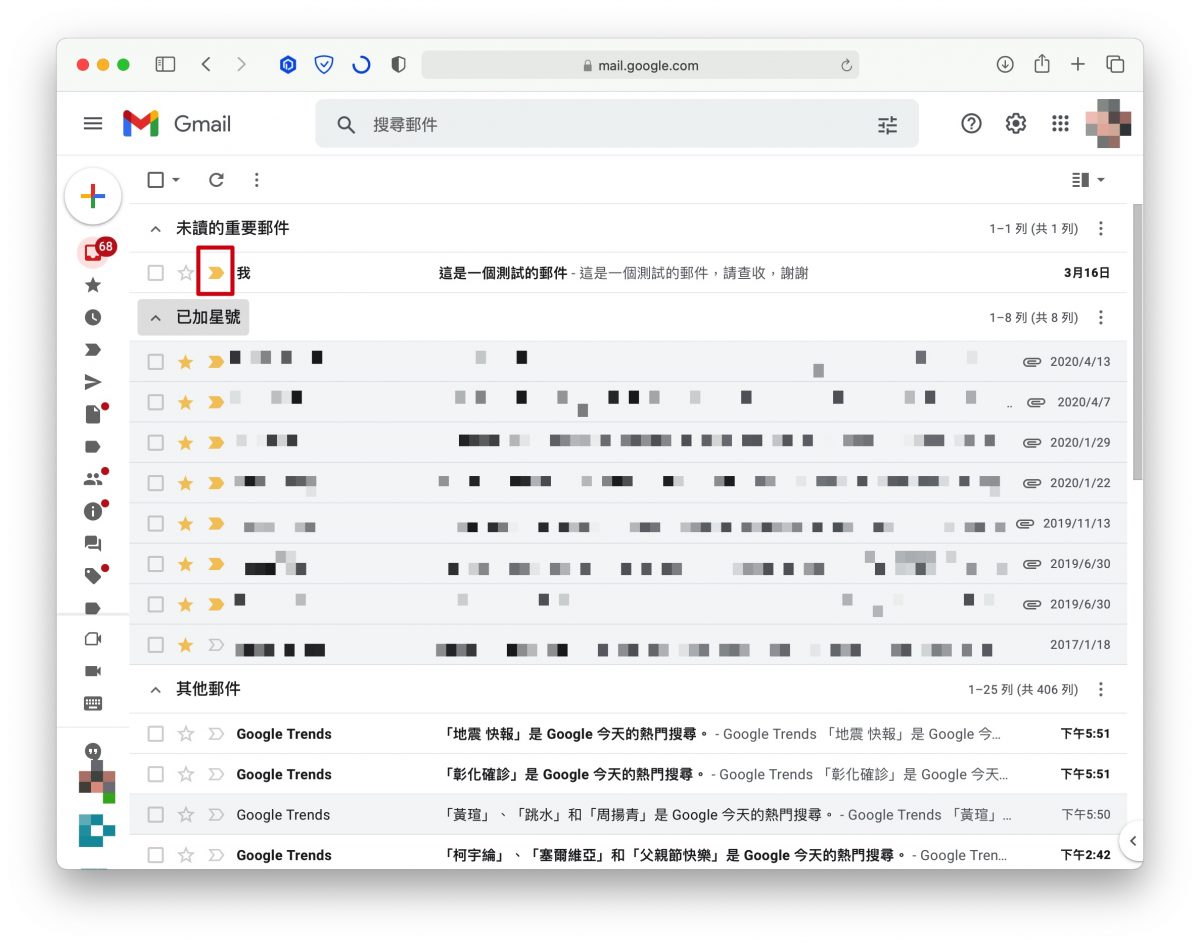1200x944 pixels.
Task: Click the Safari address bar mail.google.com
Action: point(640,65)
